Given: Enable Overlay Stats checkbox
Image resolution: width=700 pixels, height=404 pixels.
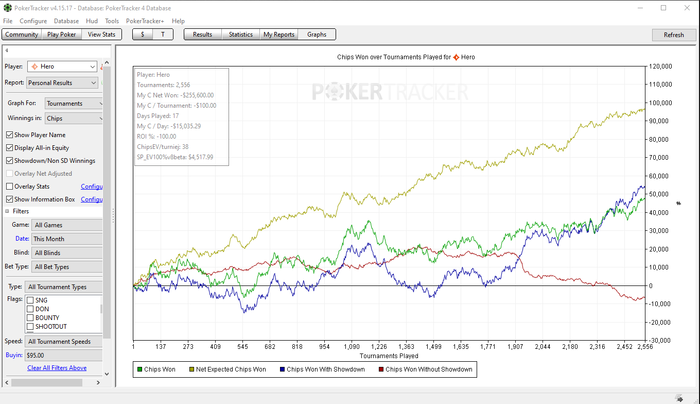Looking at the screenshot, I should pos(9,187).
